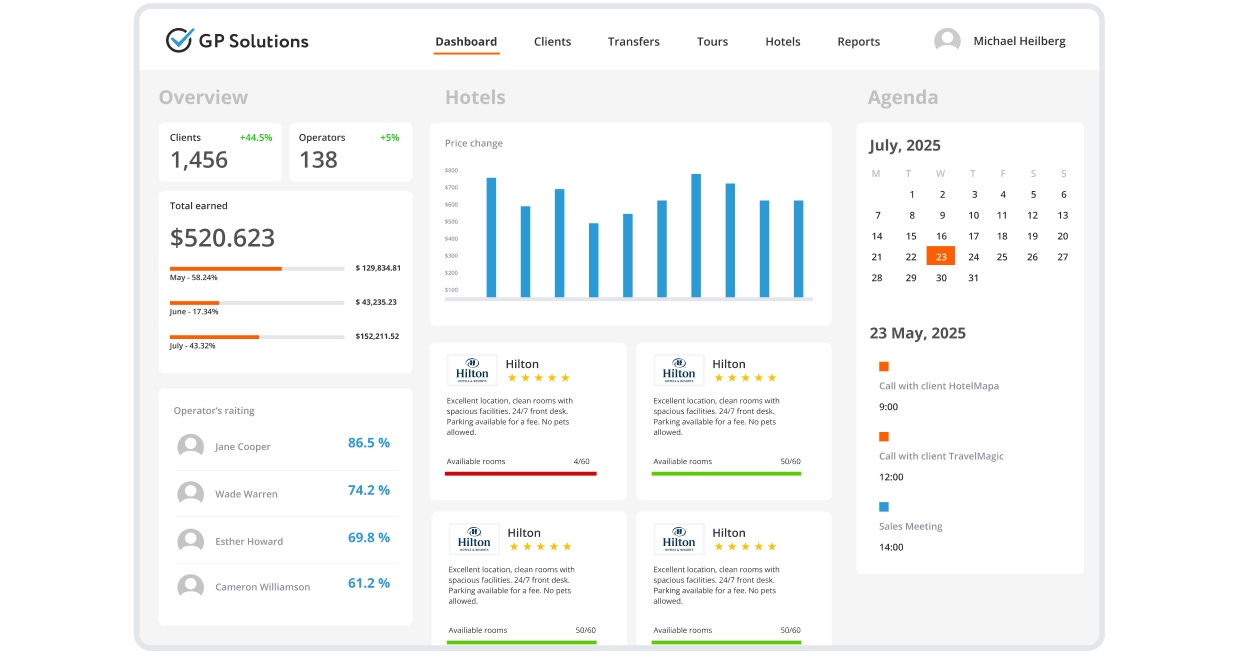Viewport: 1239px width, 669px height.
Task: Click the Hilton logo with 4/60 rooms
Action: pyautogui.click(x=473, y=370)
